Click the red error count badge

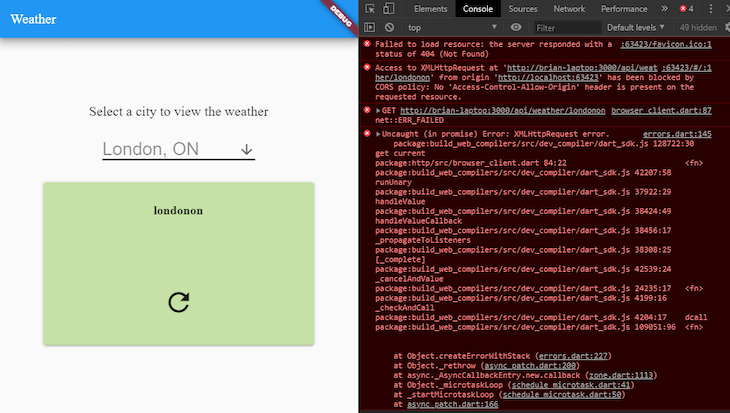pos(686,9)
